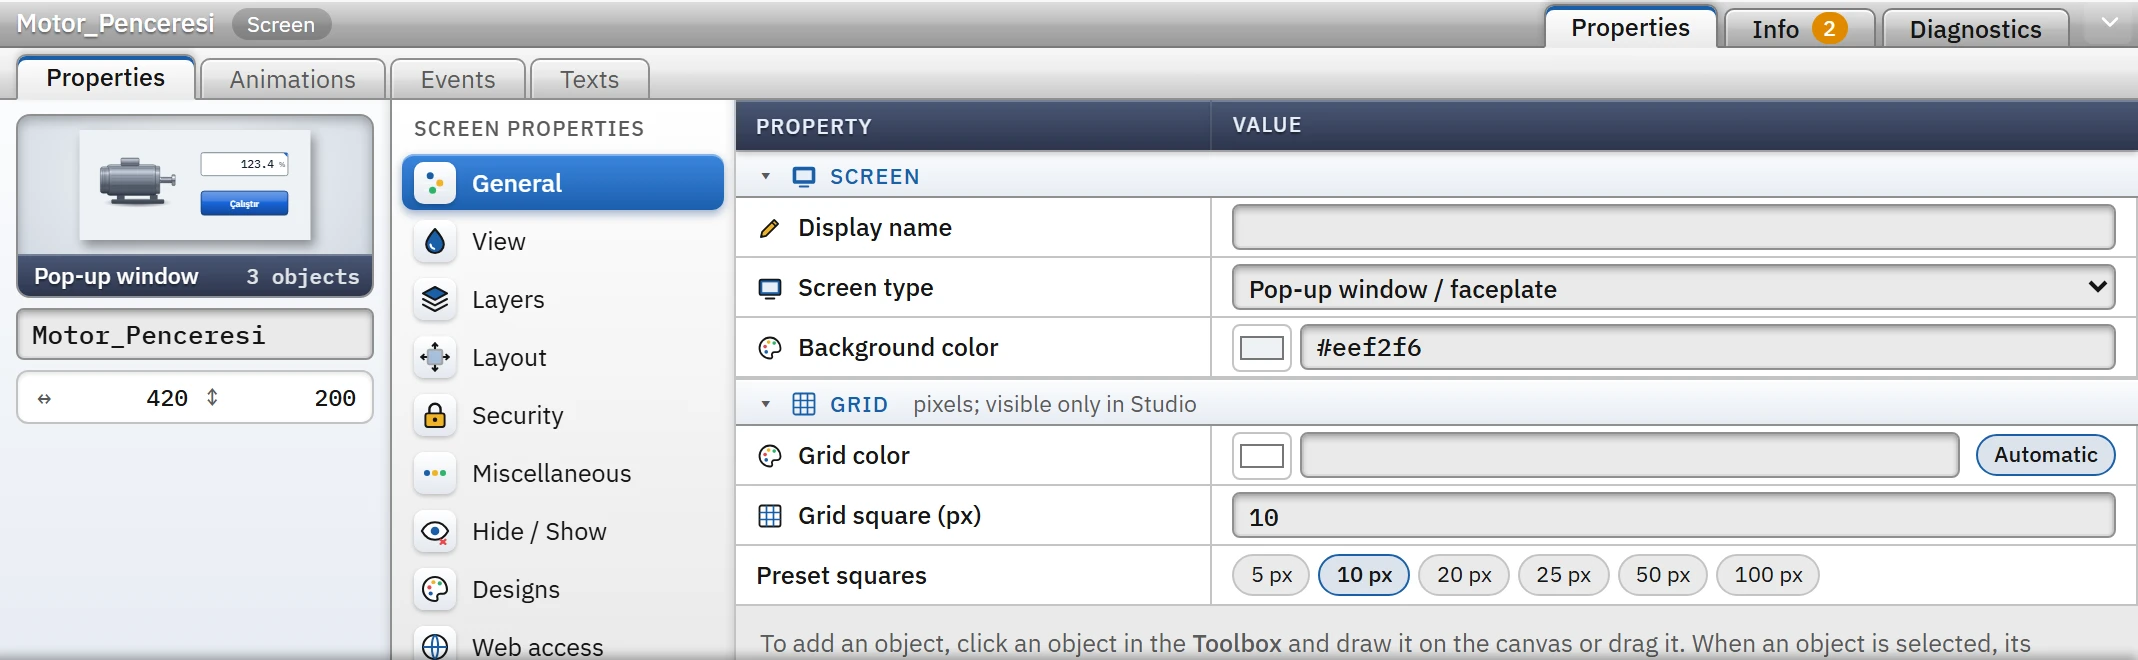
Task: Select the Layers category row
Action: point(563,299)
